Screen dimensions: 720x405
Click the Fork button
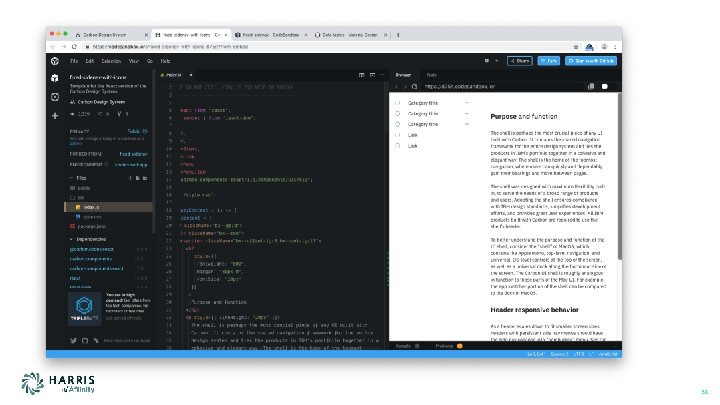pos(549,61)
